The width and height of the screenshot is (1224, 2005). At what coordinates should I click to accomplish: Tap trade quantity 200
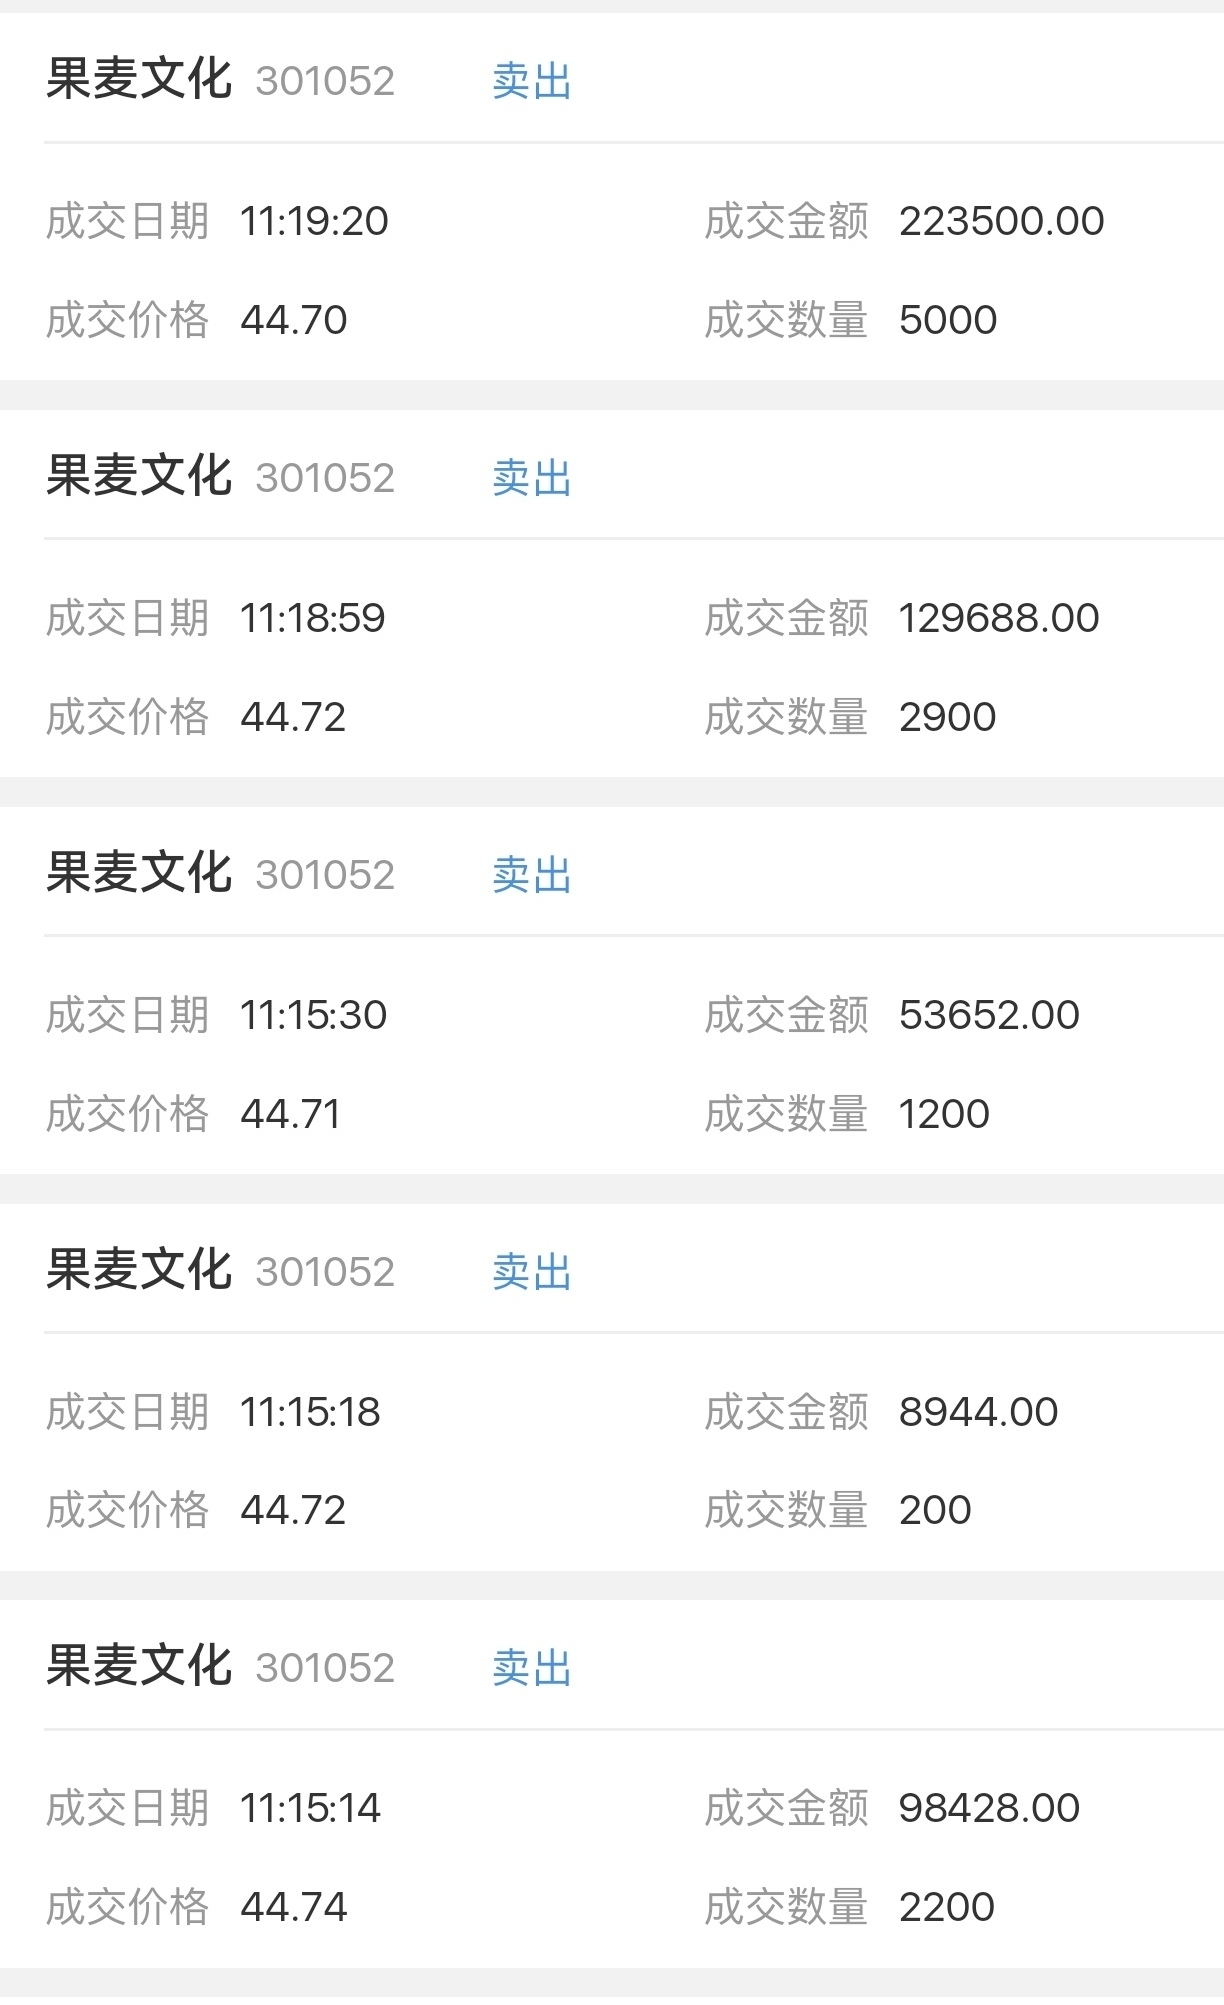(x=935, y=1510)
